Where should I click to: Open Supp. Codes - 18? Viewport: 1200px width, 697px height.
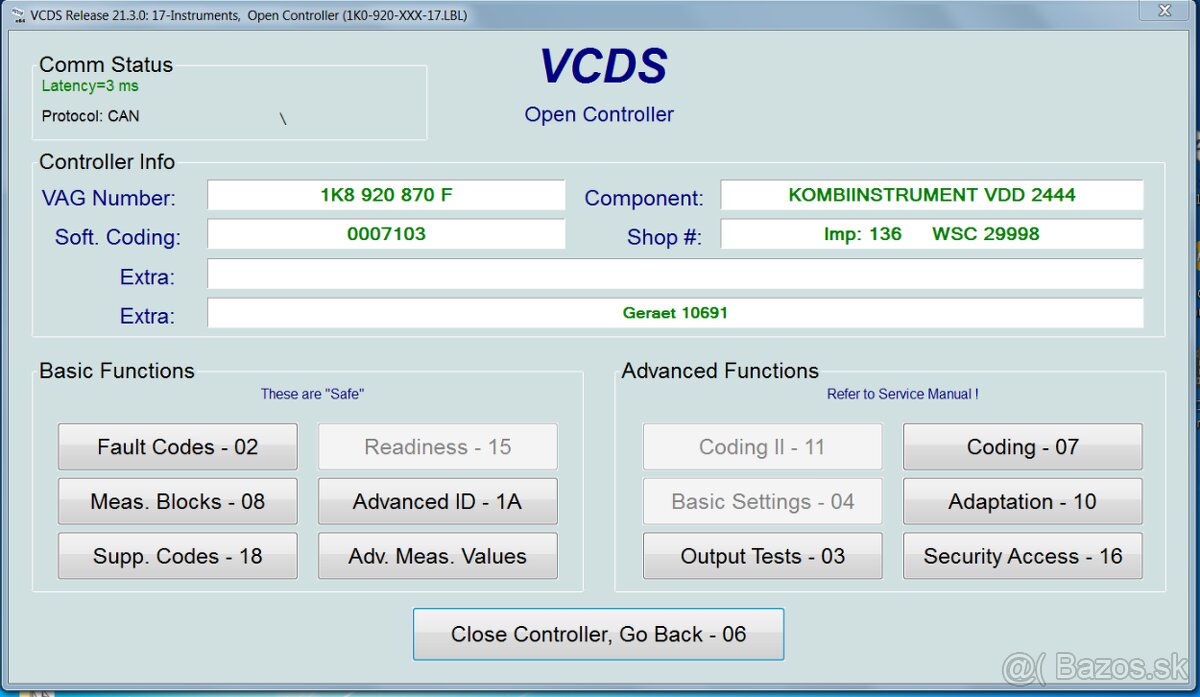177,556
